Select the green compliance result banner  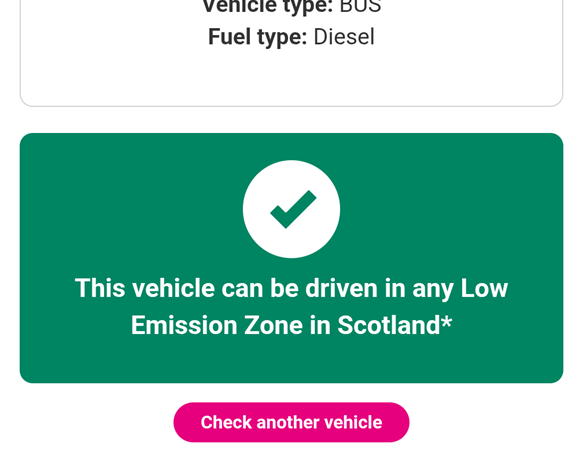tap(292, 258)
